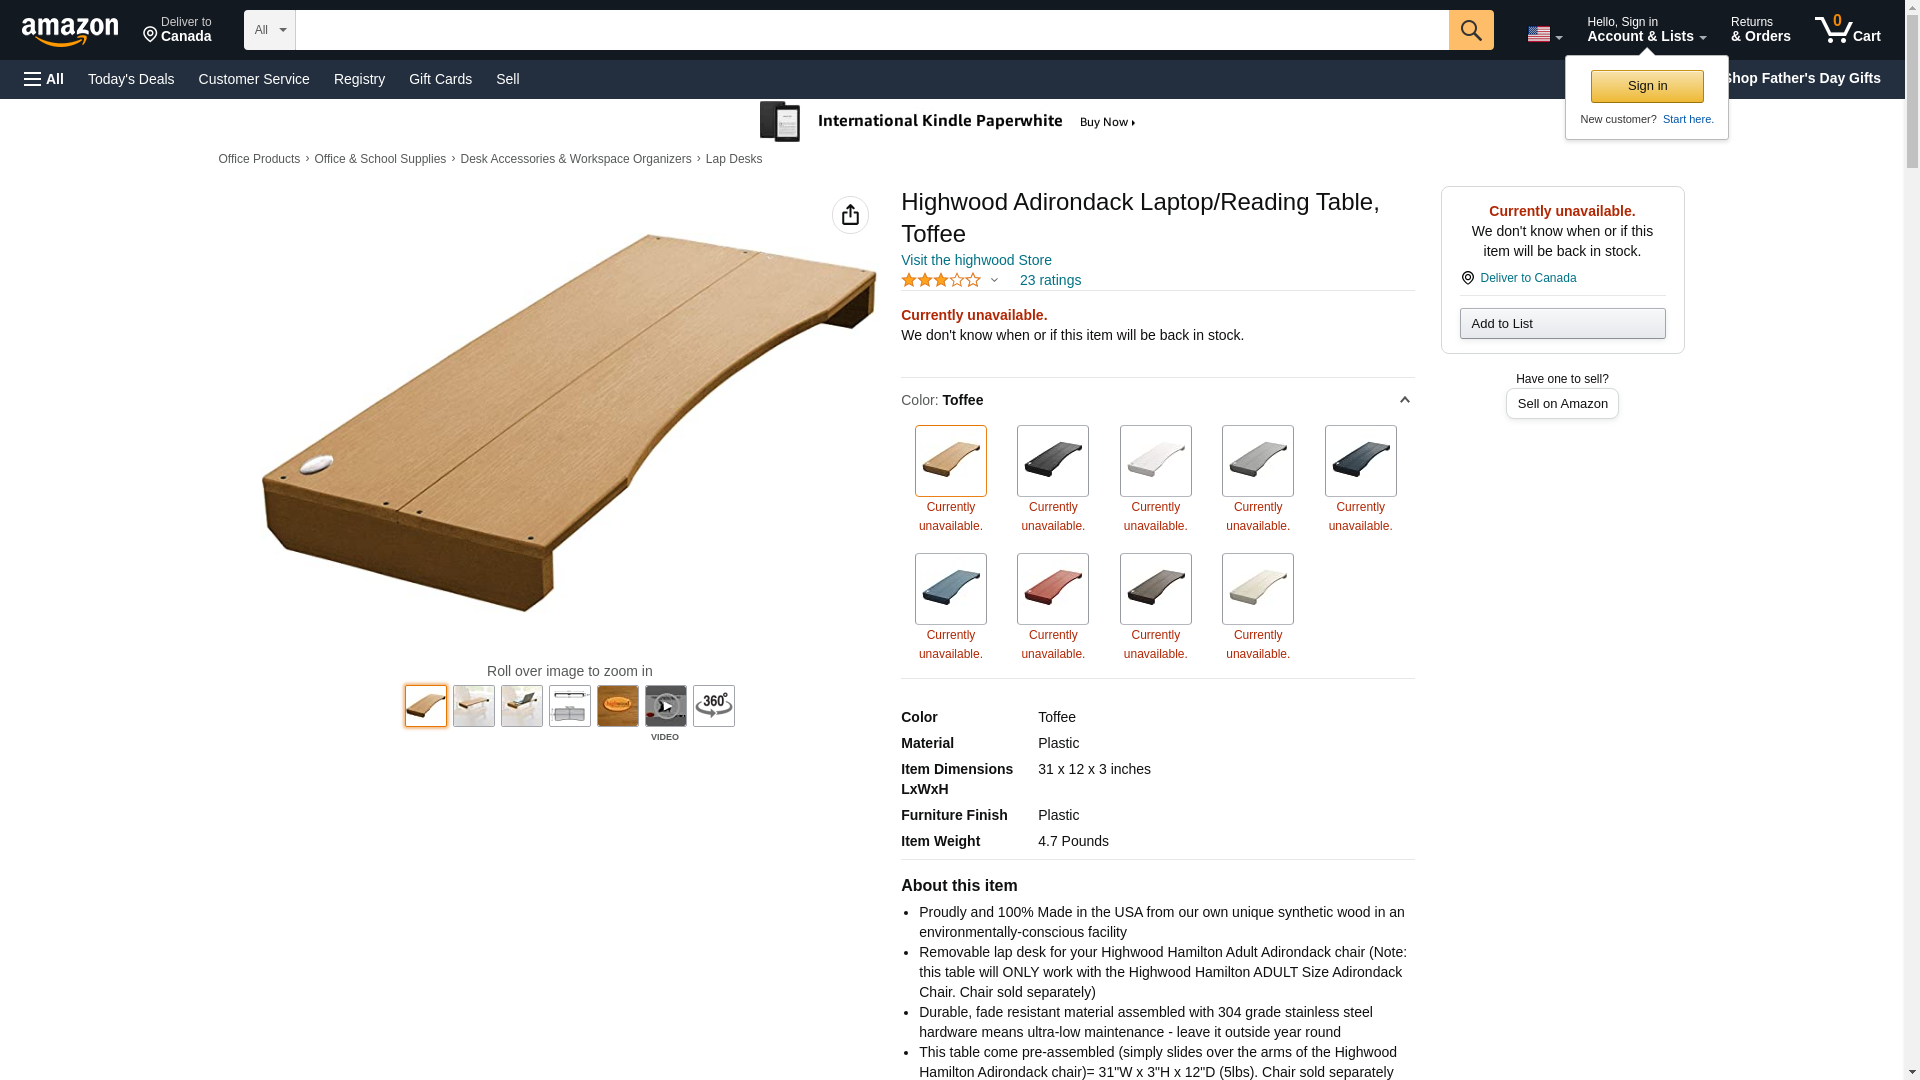1920x1080 pixels.
Task: Open the 360 degree view thumbnail
Action: [x=714, y=706]
